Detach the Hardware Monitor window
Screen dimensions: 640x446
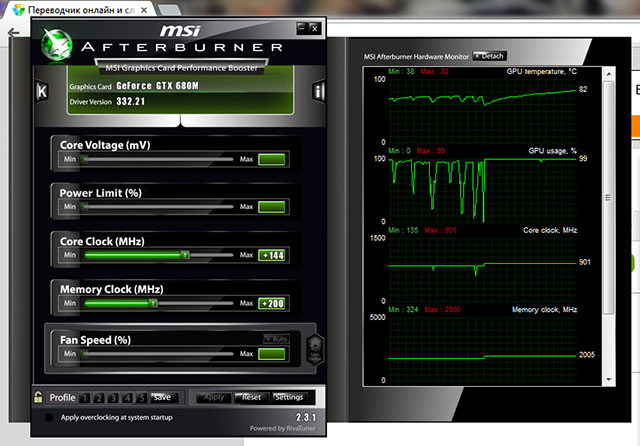point(490,56)
